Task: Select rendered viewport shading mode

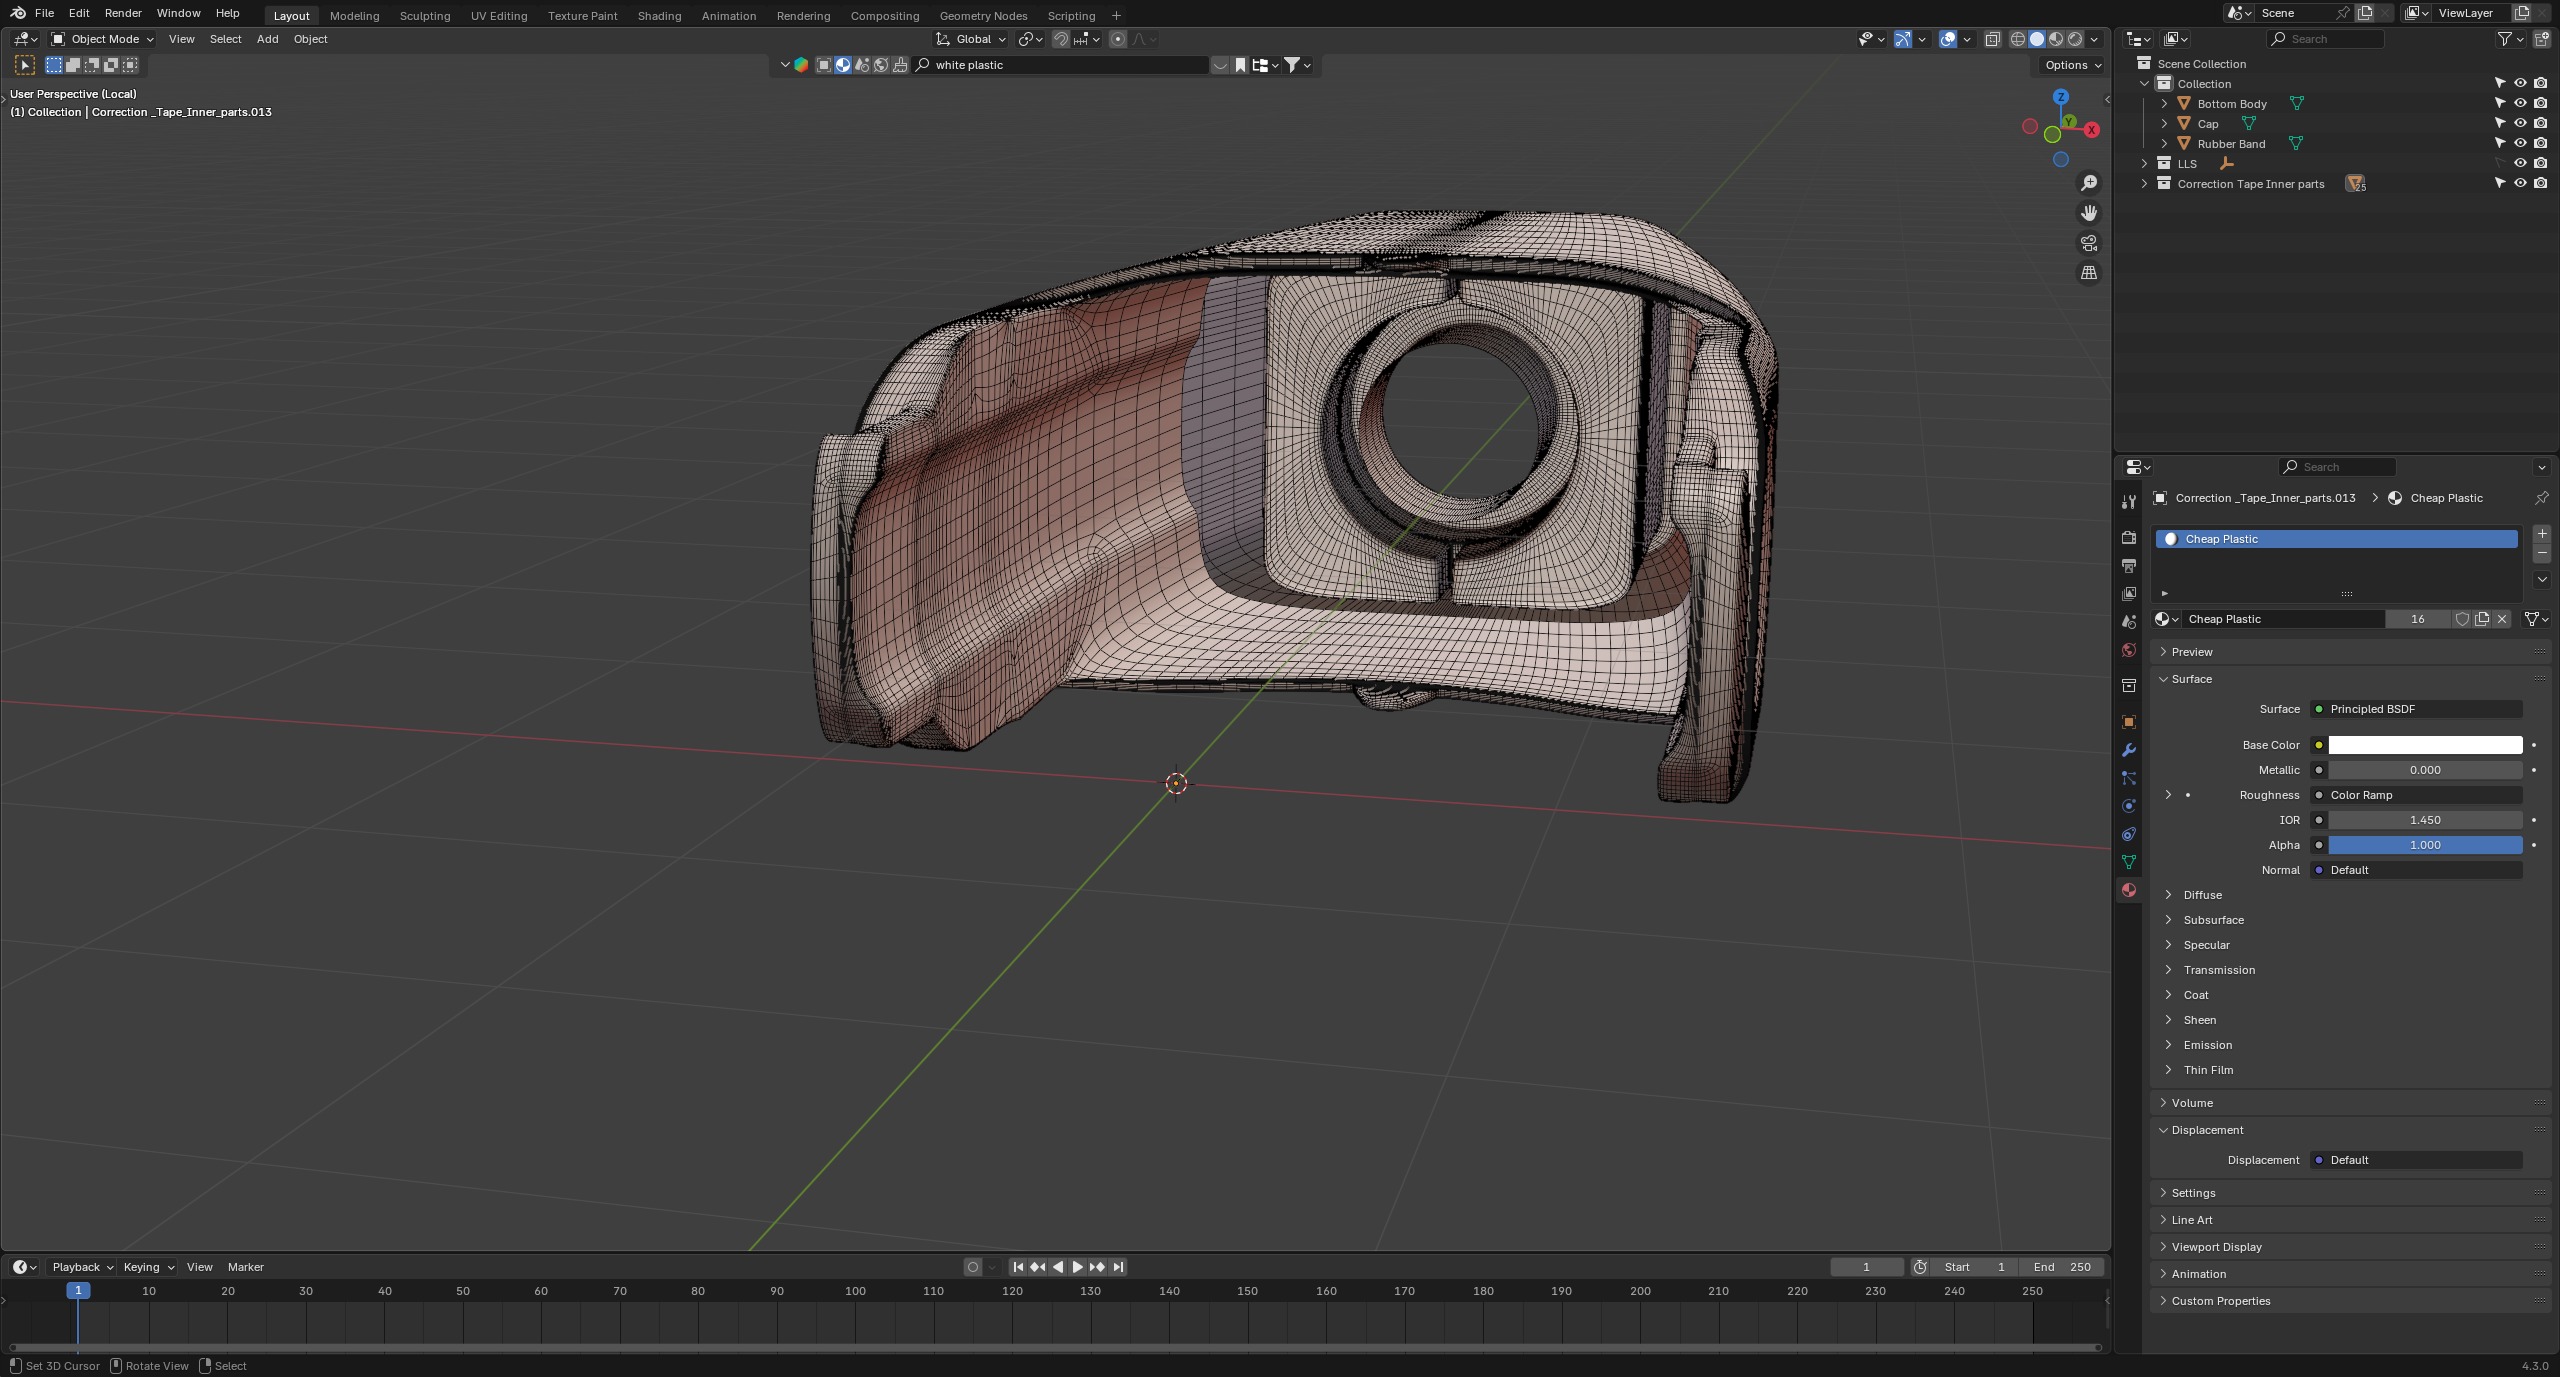Action: pyautogui.click(x=2075, y=39)
